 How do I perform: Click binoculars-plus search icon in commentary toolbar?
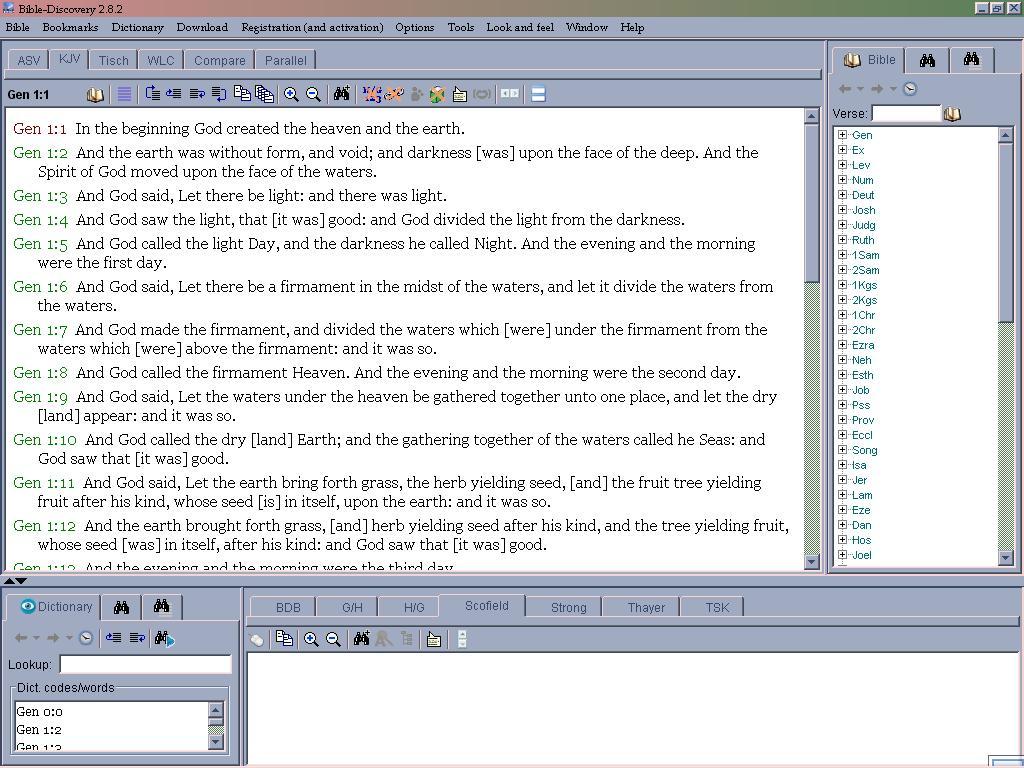(361, 639)
